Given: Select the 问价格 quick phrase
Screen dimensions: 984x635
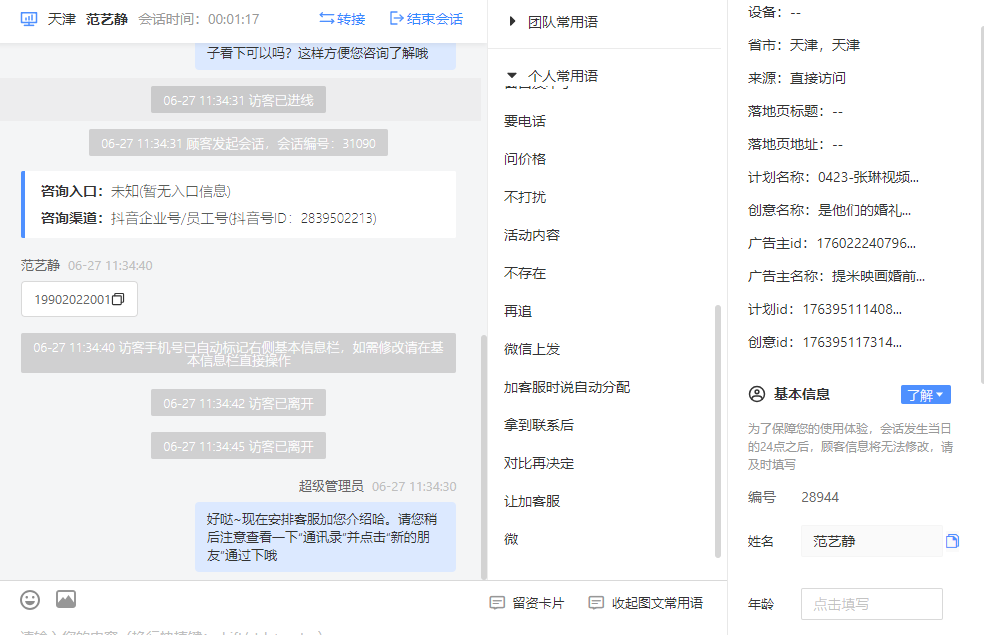Looking at the screenshot, I should [525, 159].
